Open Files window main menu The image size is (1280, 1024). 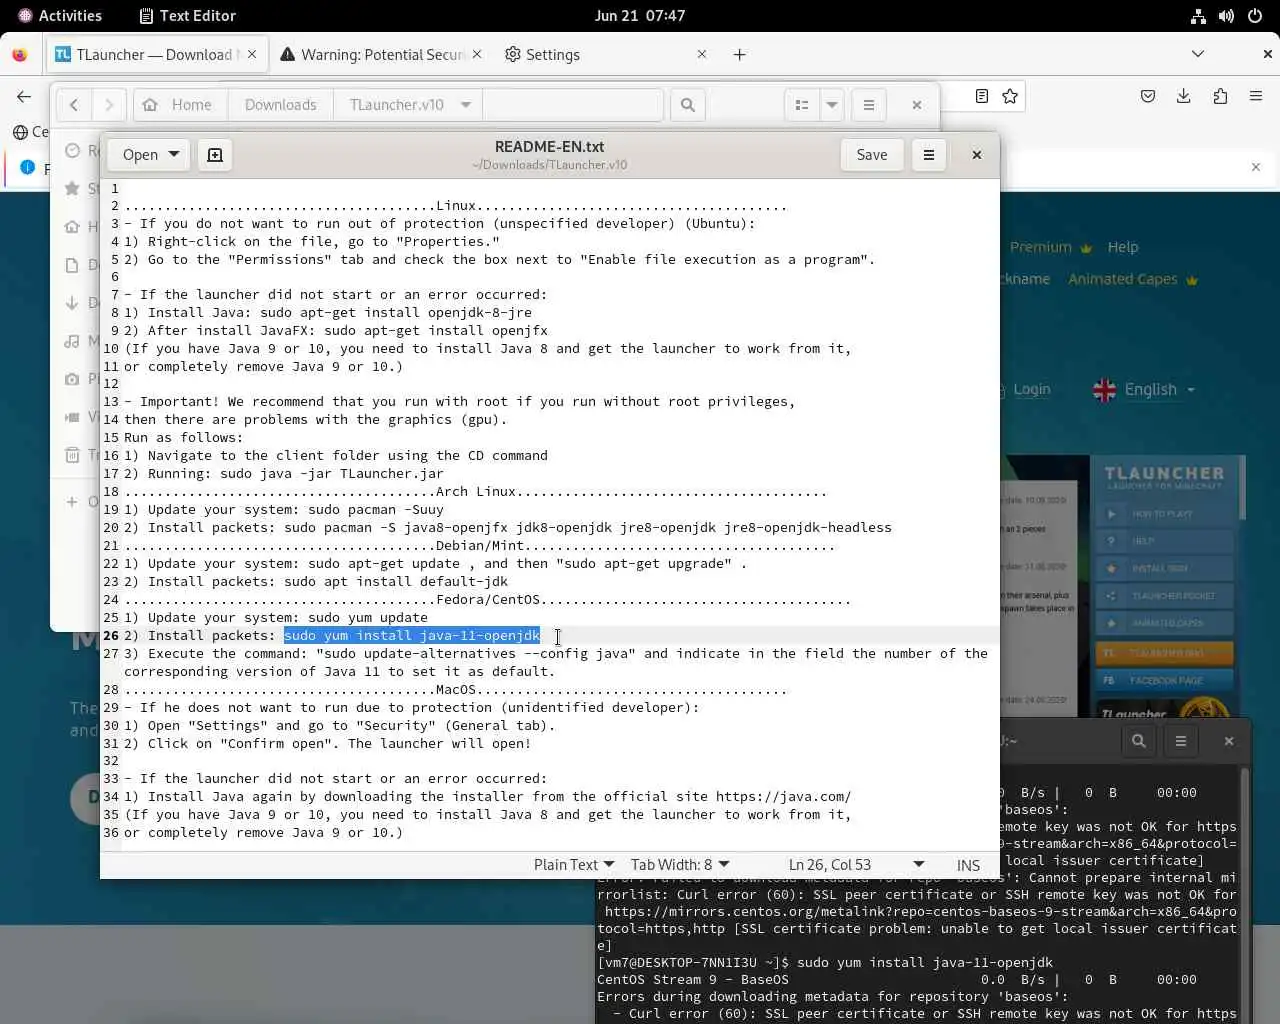click(x=869, y=105)
